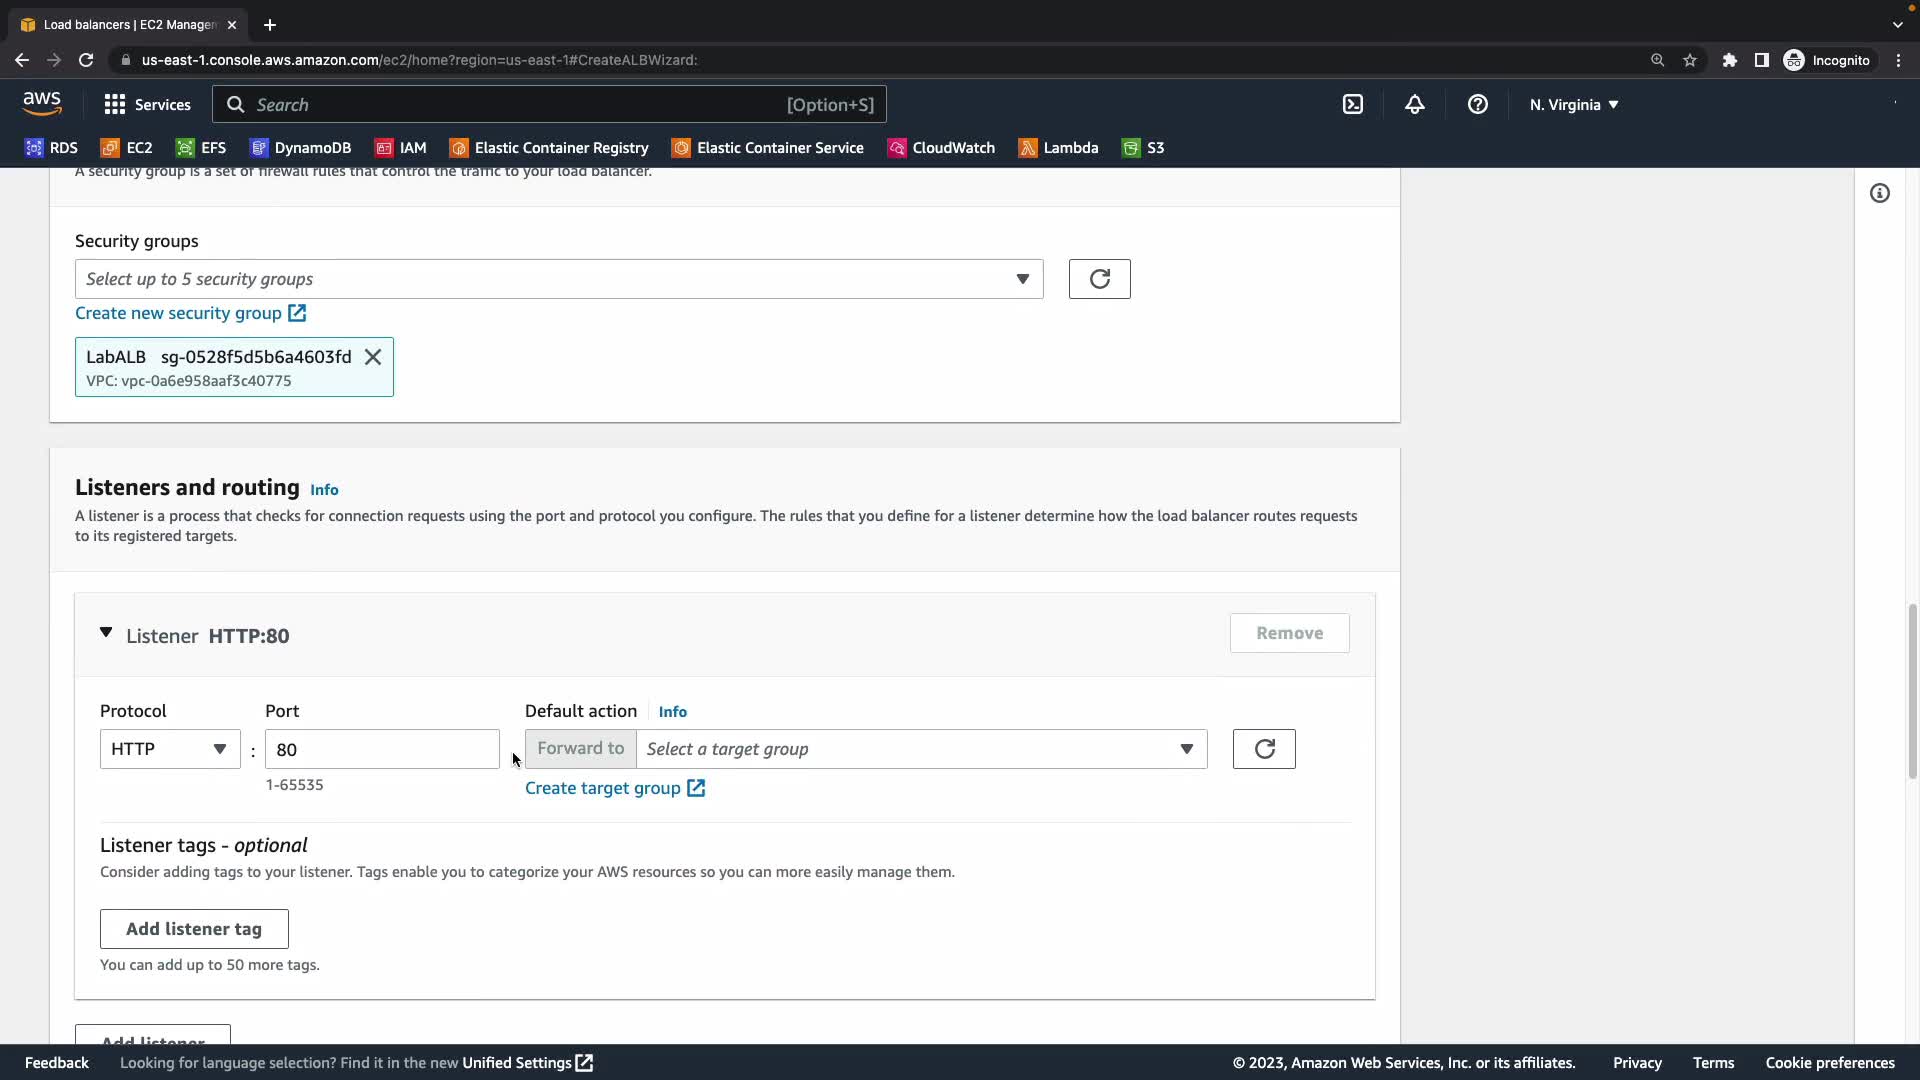Open the Lambda bookmark shortcut
Image resolution: width=1920 pixels, height=1080 pixels.
click(1058, 148)
